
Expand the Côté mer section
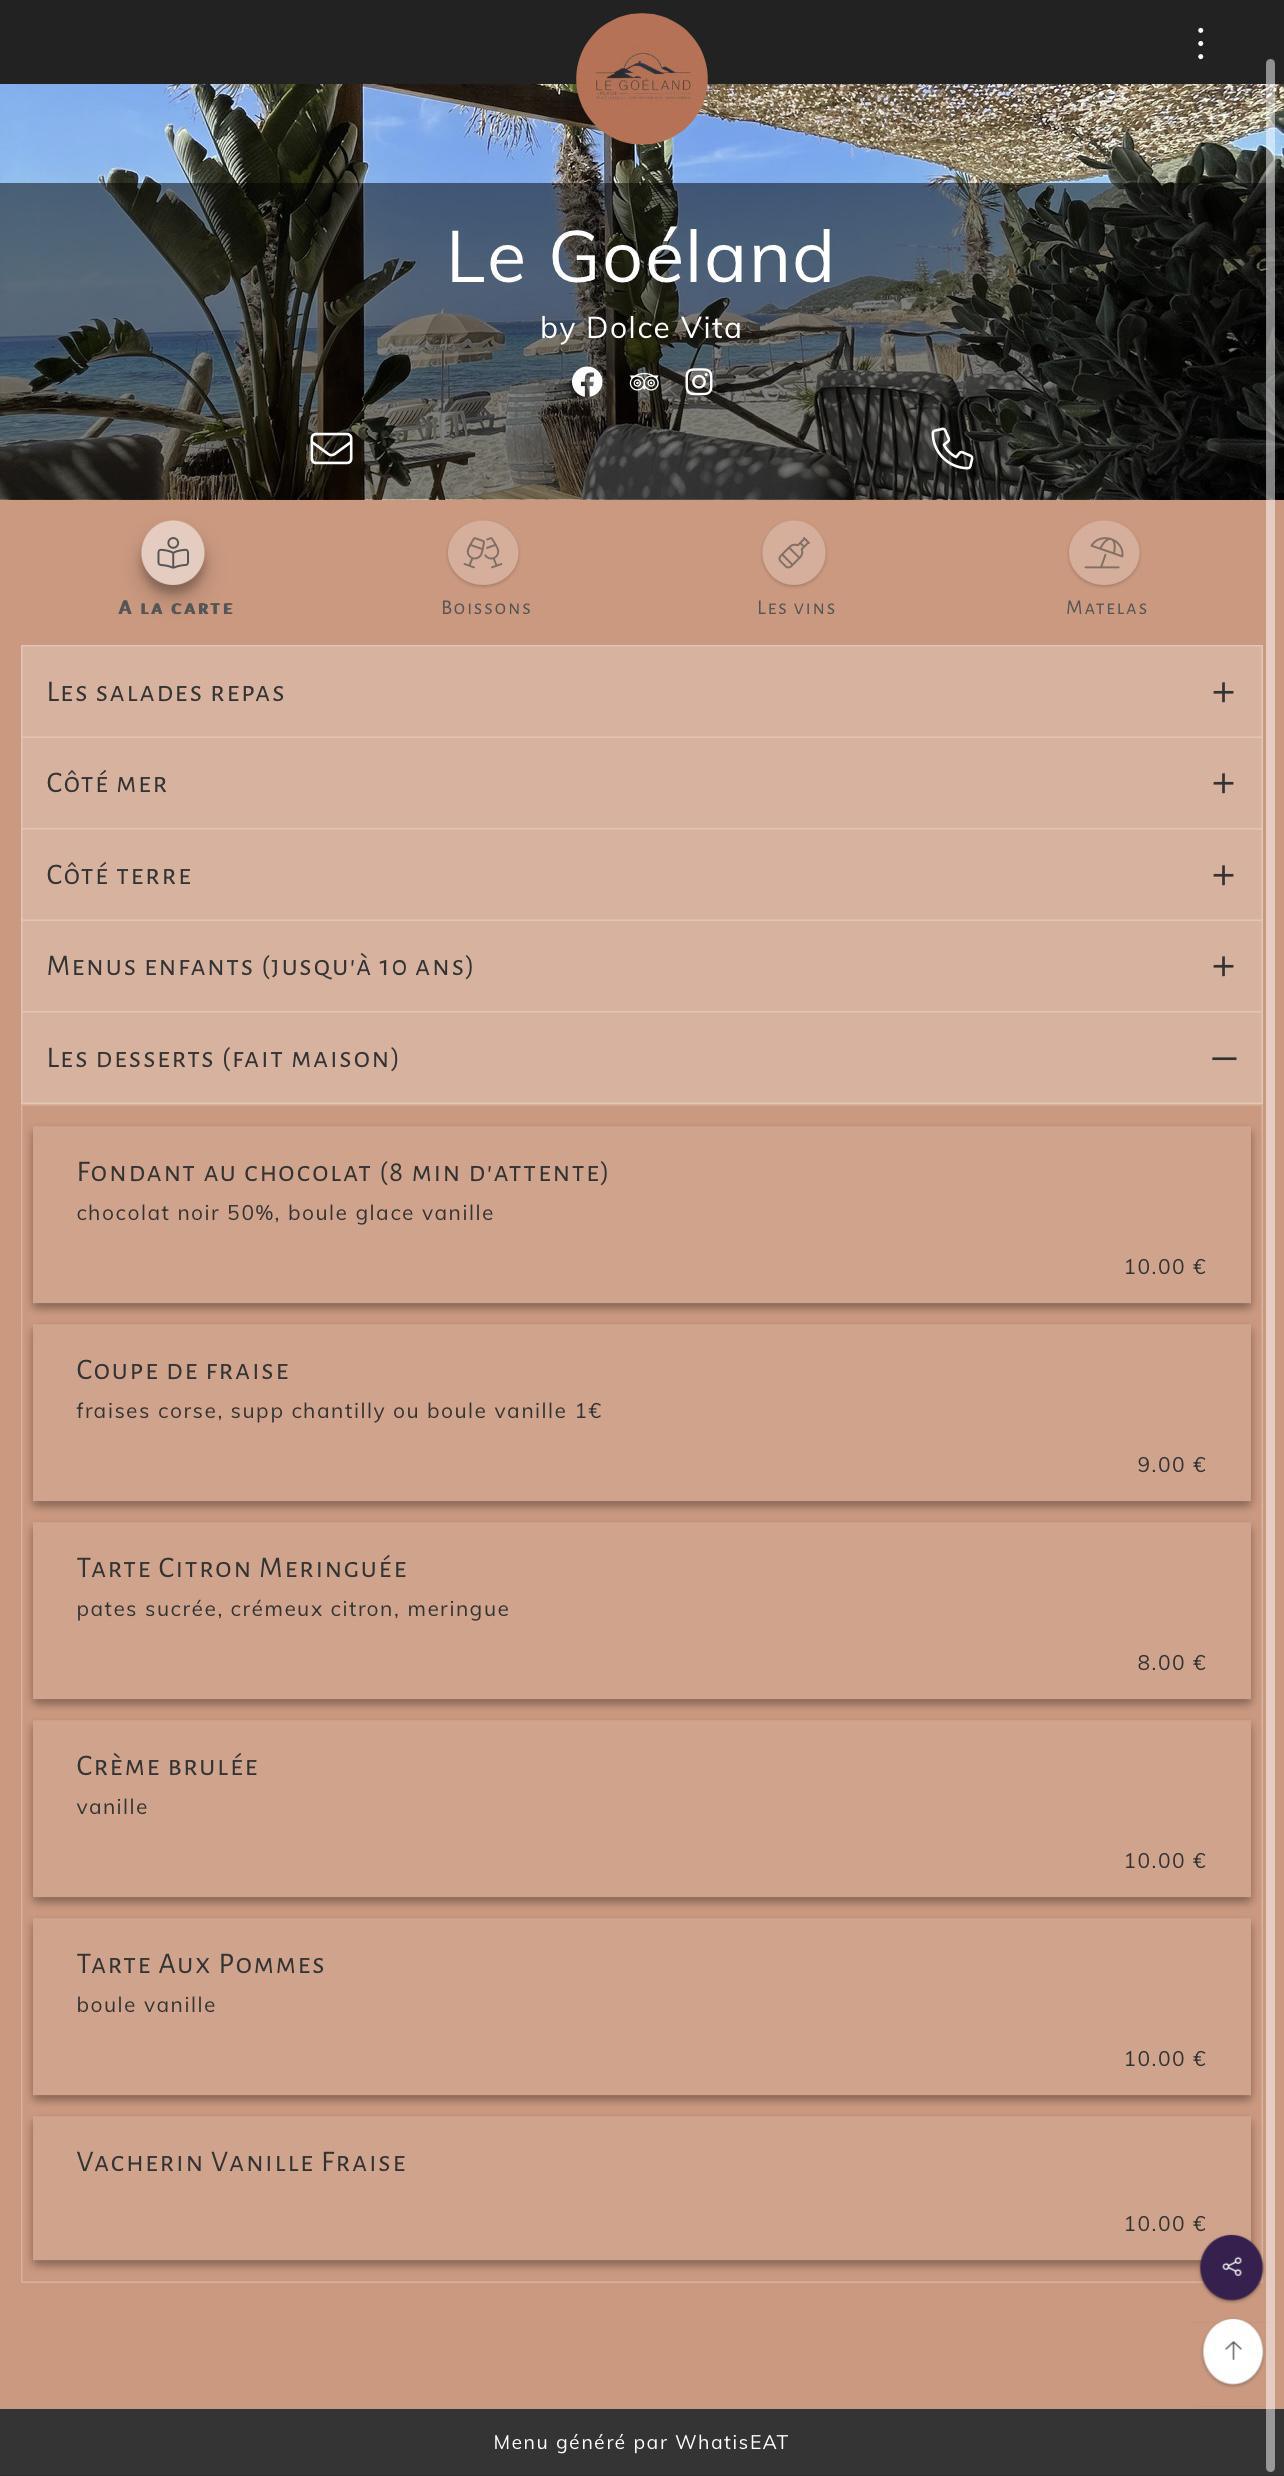pyautogui.click(x=642, y=783)
